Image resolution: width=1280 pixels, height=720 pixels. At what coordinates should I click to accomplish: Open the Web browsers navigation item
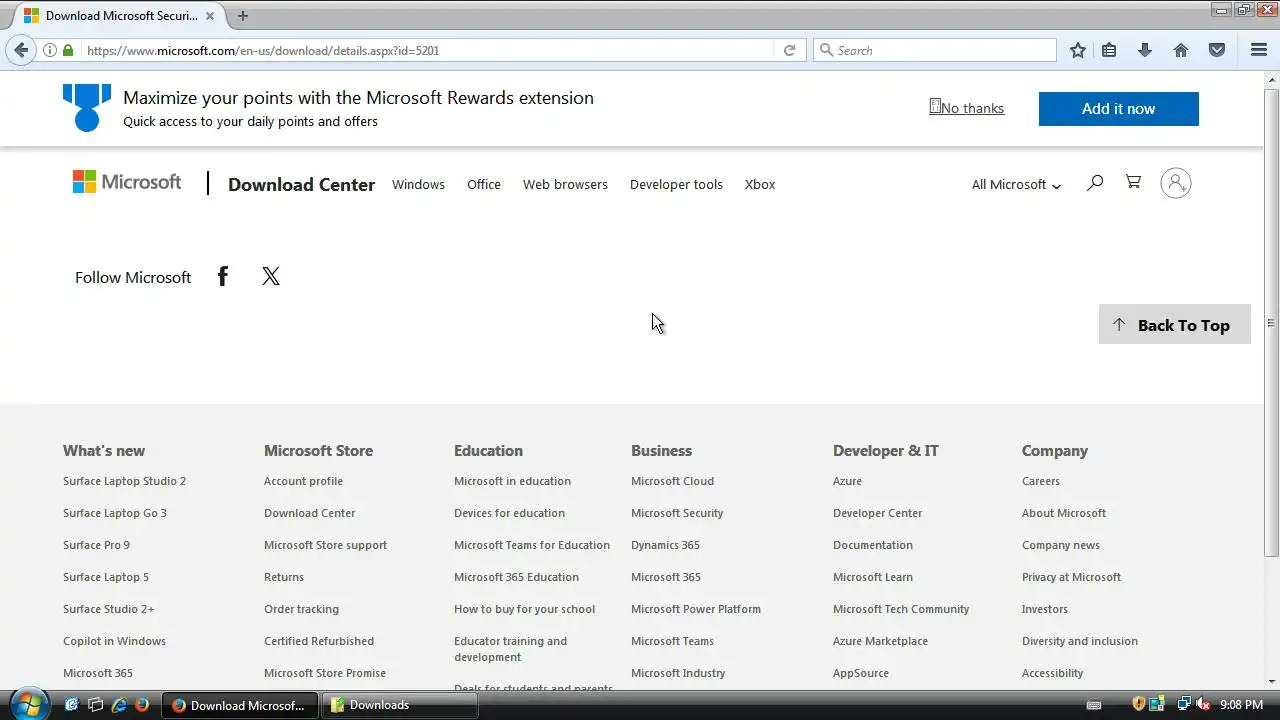coord(565,184)
